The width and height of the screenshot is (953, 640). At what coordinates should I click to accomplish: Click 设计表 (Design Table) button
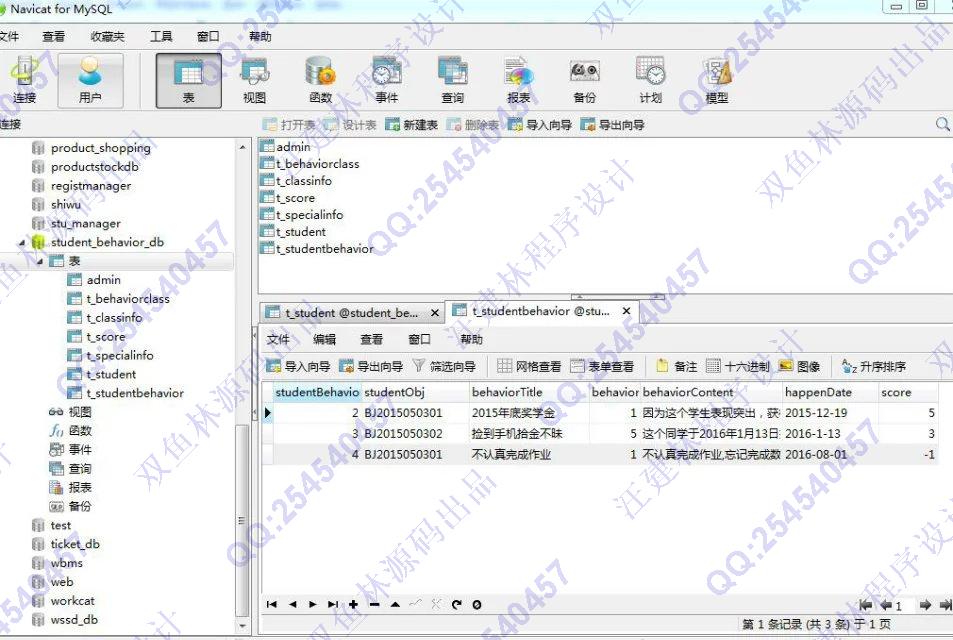350,125
